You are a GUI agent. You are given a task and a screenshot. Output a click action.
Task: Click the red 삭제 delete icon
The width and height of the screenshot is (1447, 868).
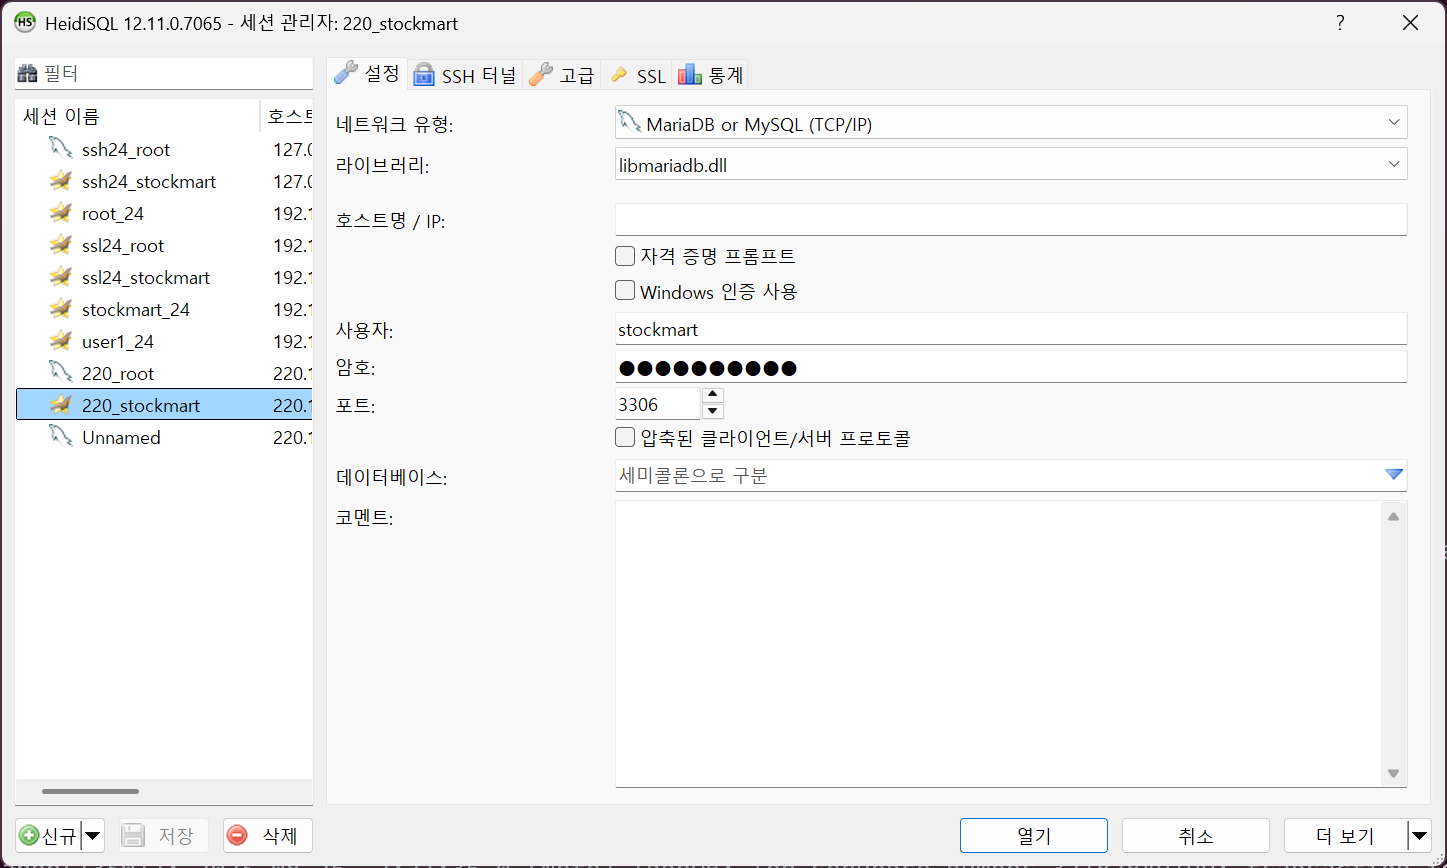click(238, 836)
